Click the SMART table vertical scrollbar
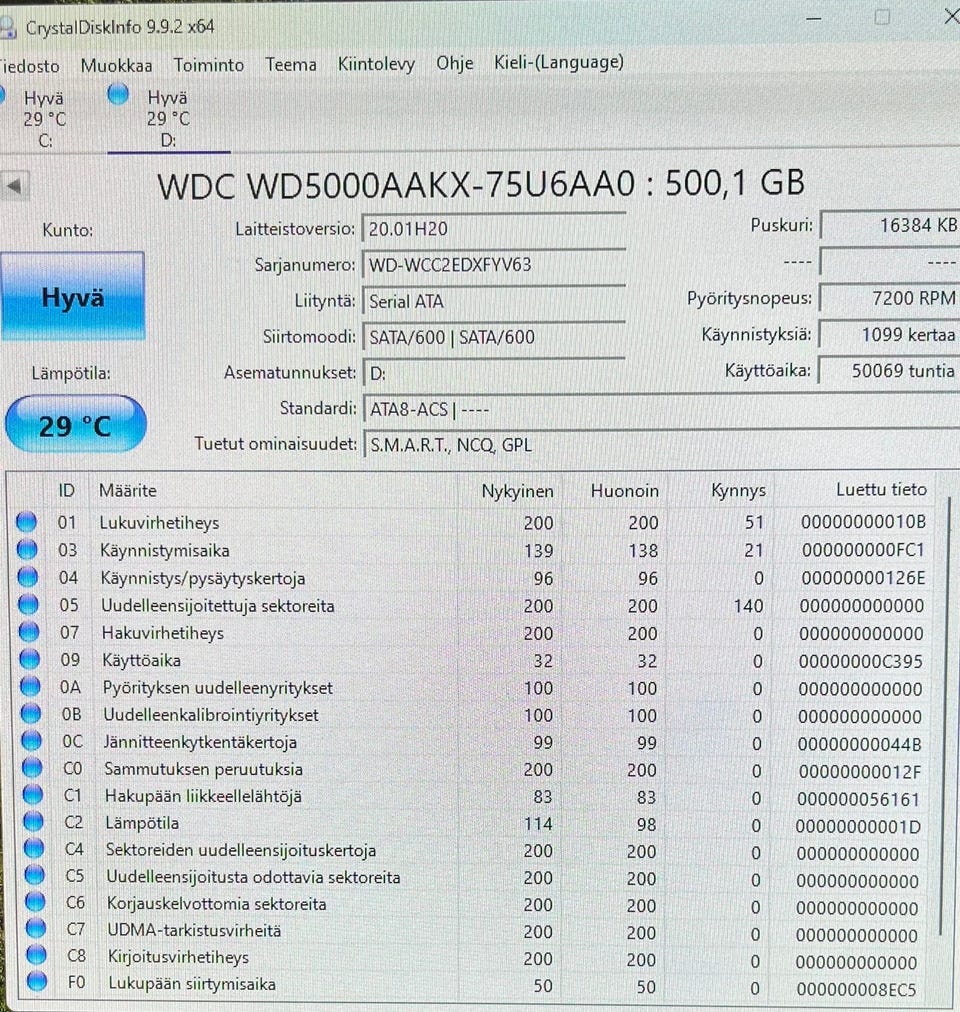 coord(946,716)
